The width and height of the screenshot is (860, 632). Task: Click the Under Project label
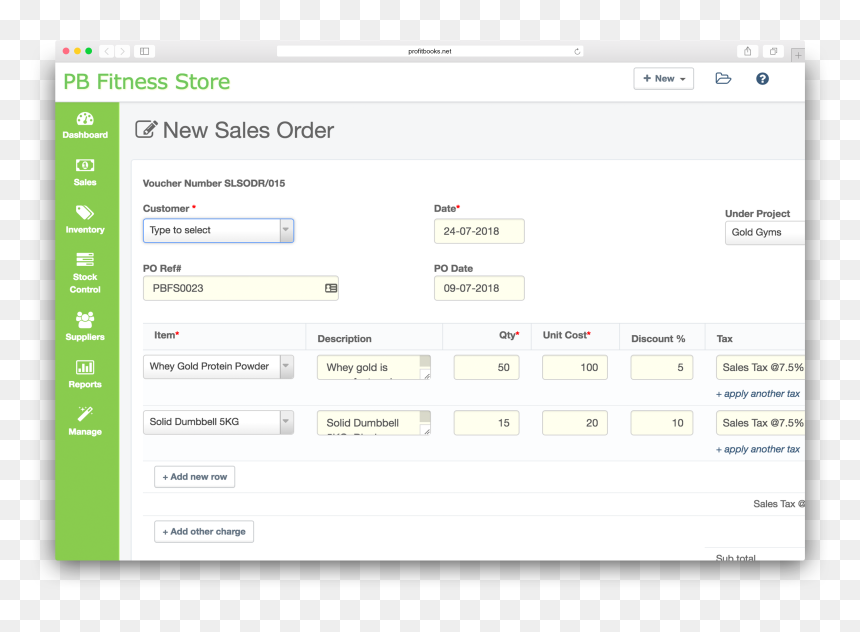pyautogui.click(x=757, y=213)
